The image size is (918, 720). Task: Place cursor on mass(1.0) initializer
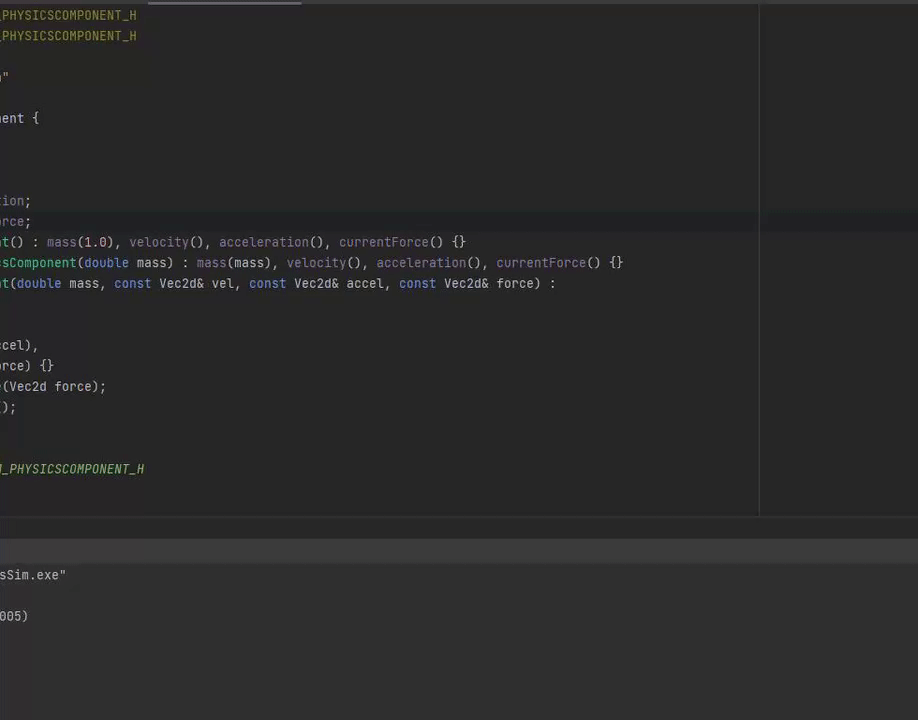pos(80,242)
